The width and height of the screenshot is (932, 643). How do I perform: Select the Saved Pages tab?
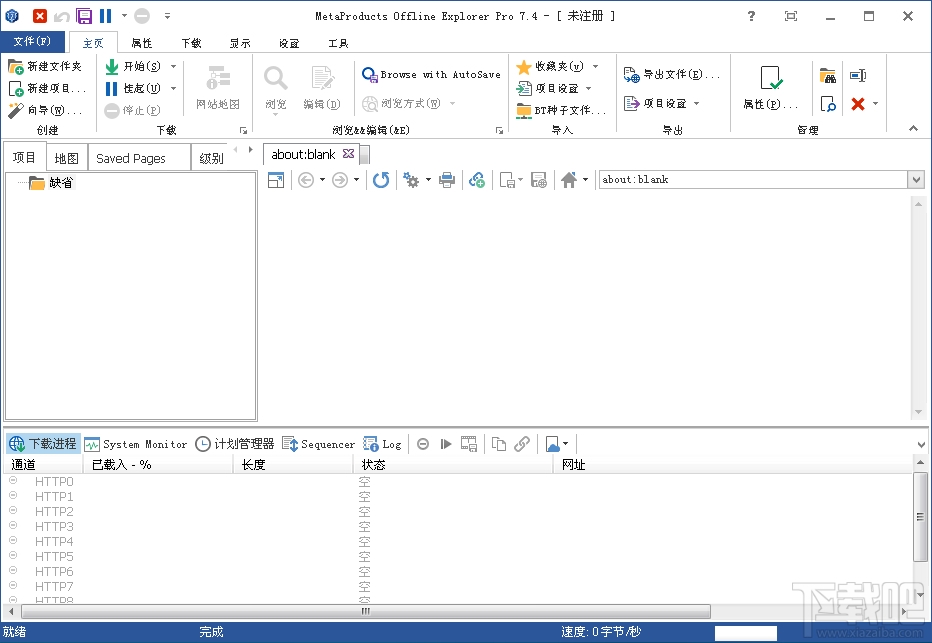point(139,158)
